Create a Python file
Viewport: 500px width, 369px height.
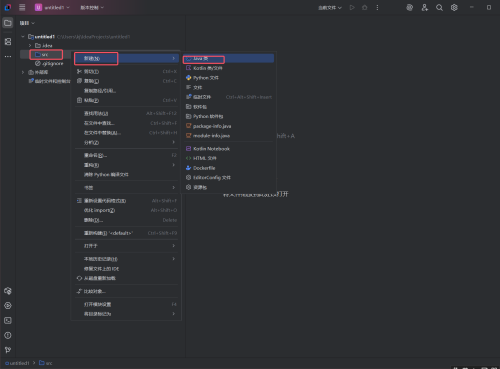[x=228, y=78]
